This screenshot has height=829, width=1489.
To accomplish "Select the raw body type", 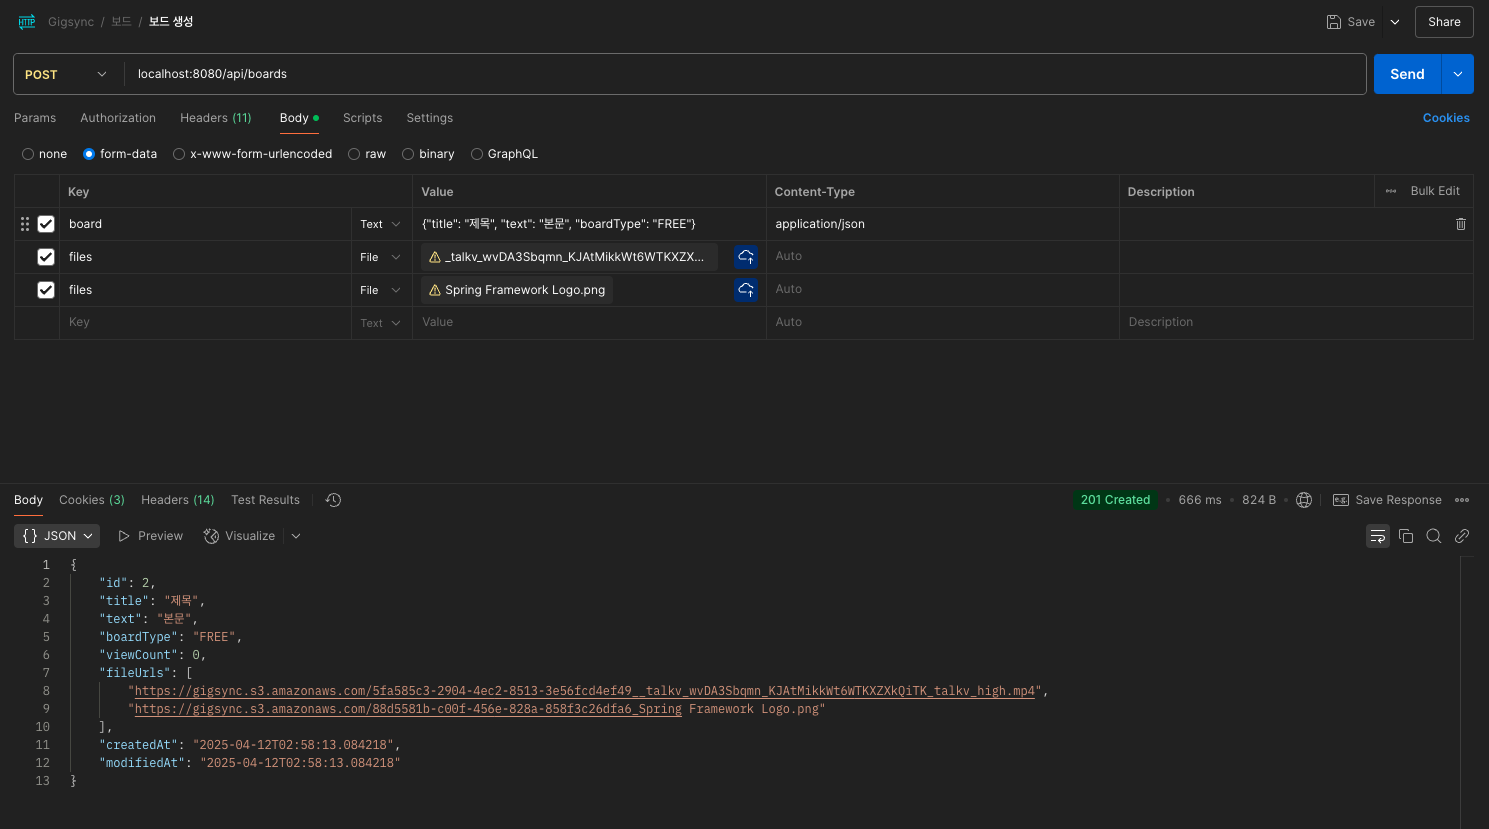I will point(354,154).
